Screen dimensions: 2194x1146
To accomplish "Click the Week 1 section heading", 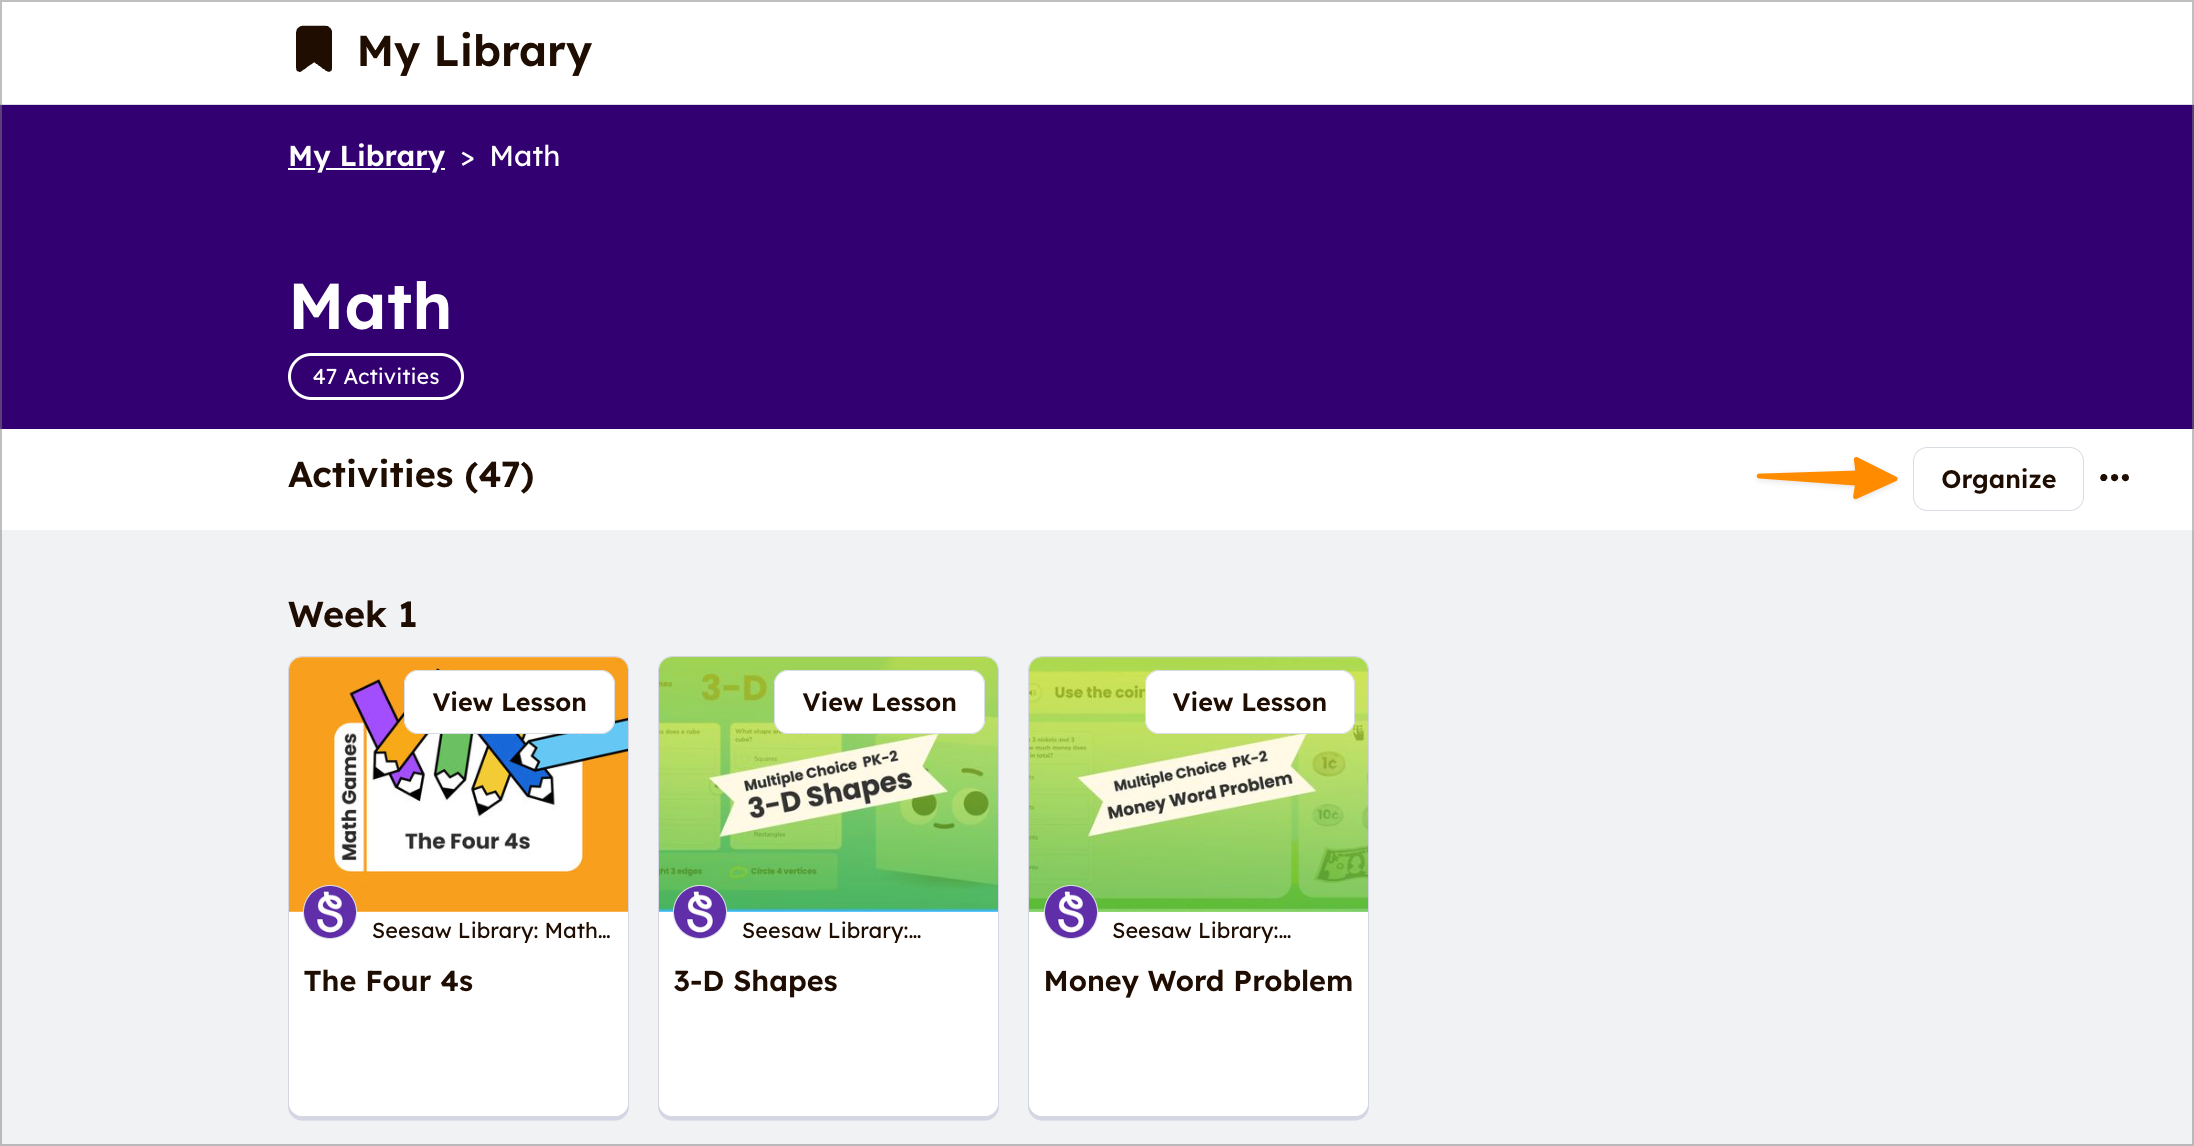I will [352, 613].
